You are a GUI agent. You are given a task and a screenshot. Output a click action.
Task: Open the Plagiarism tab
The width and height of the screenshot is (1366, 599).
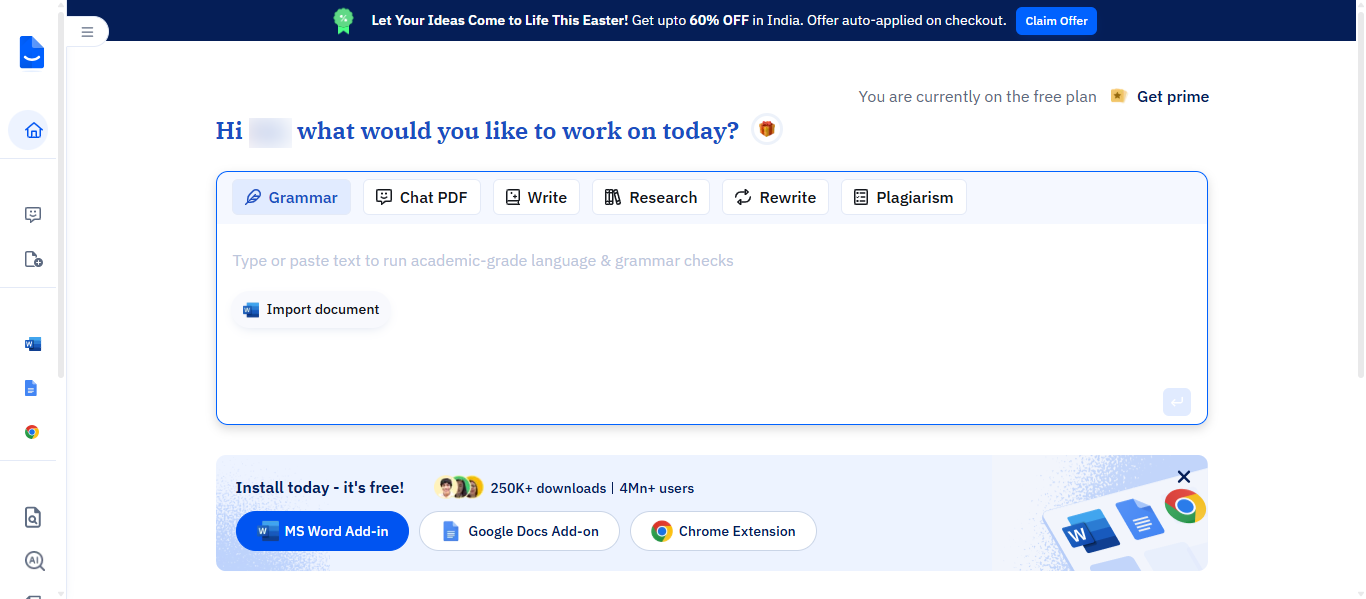(903, 197)
